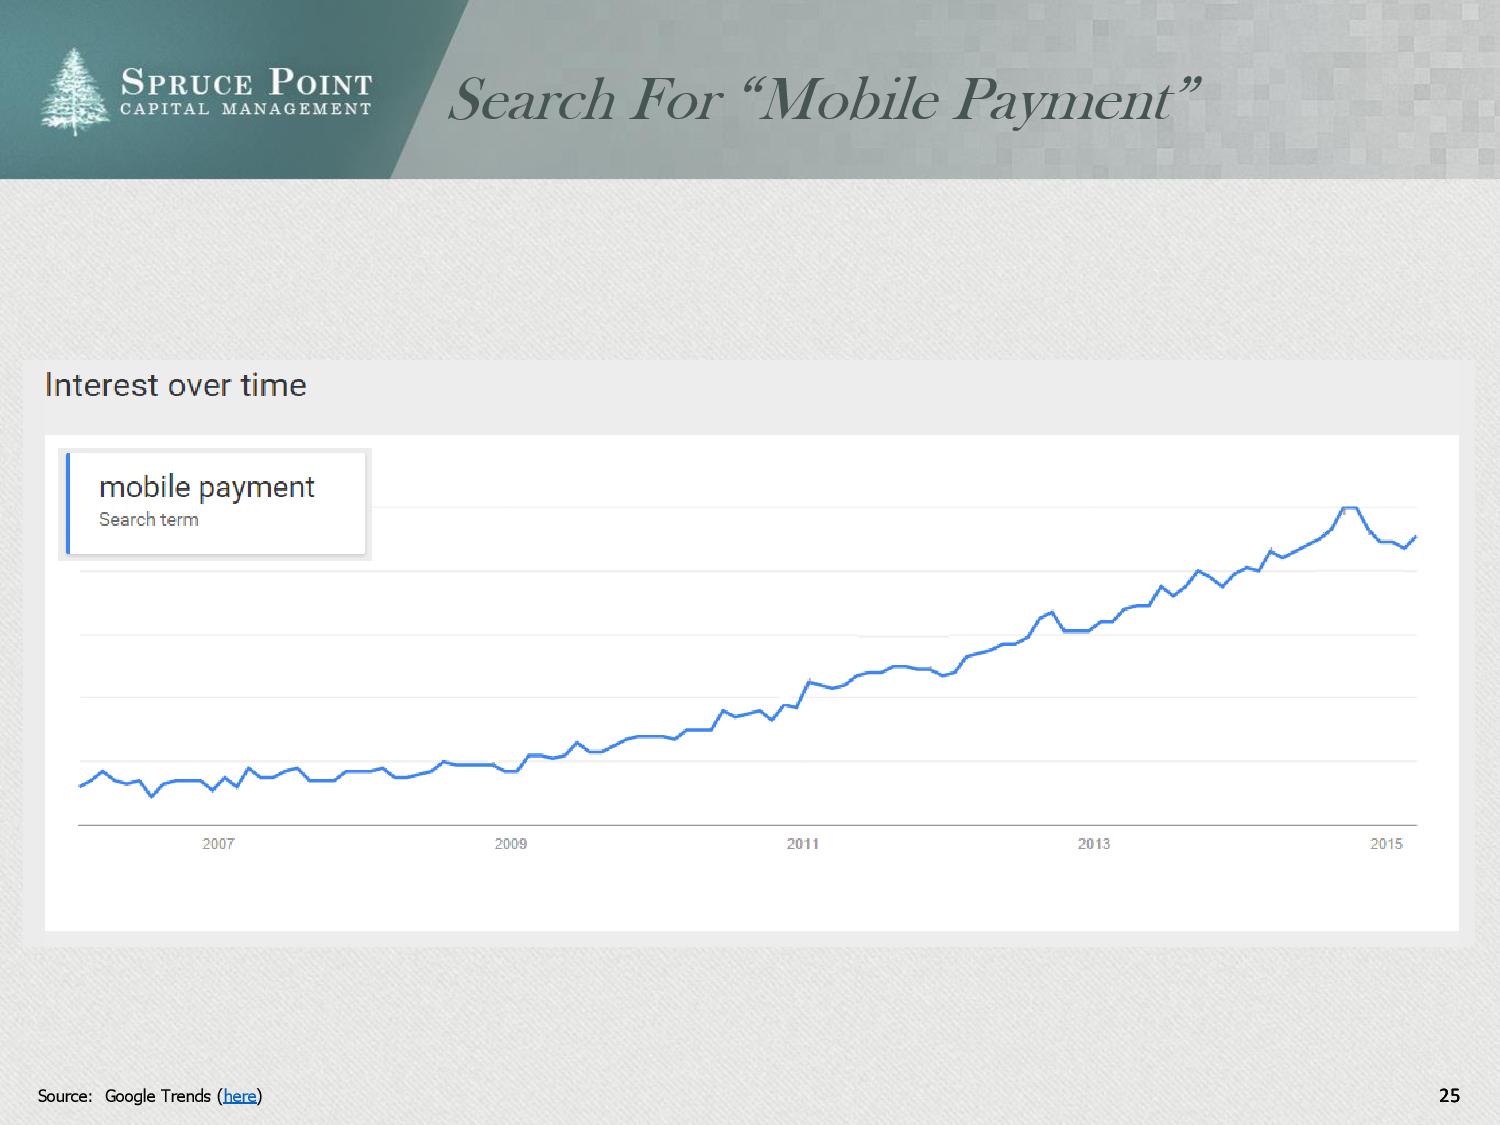Click the "Interest over time" heading
Viewport: 1500px width, 1125px height.
pyautogui.click(x=176, y=386)
